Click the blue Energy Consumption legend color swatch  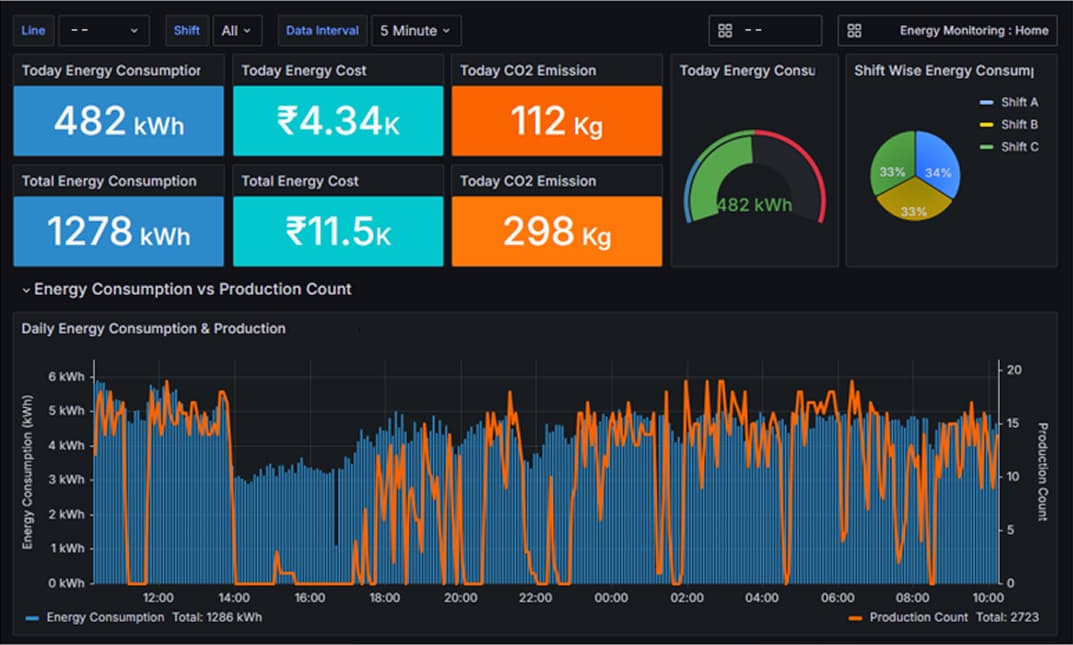[x=31, y=617]
